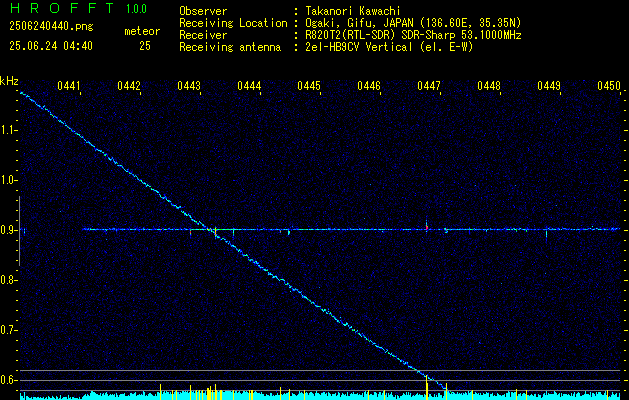Click the 0.6 frequency axis label

(x=8, y=380)
